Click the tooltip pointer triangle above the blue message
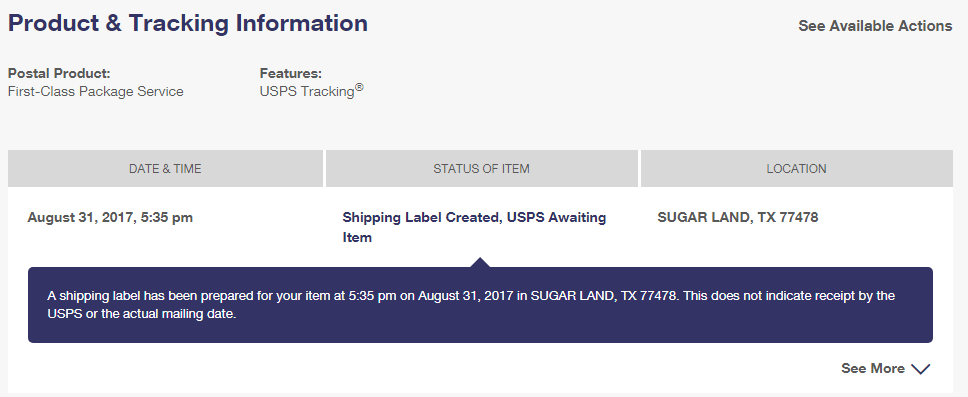Screen dimensions: 968x397 pyautogui.click(x=480, y=262)
